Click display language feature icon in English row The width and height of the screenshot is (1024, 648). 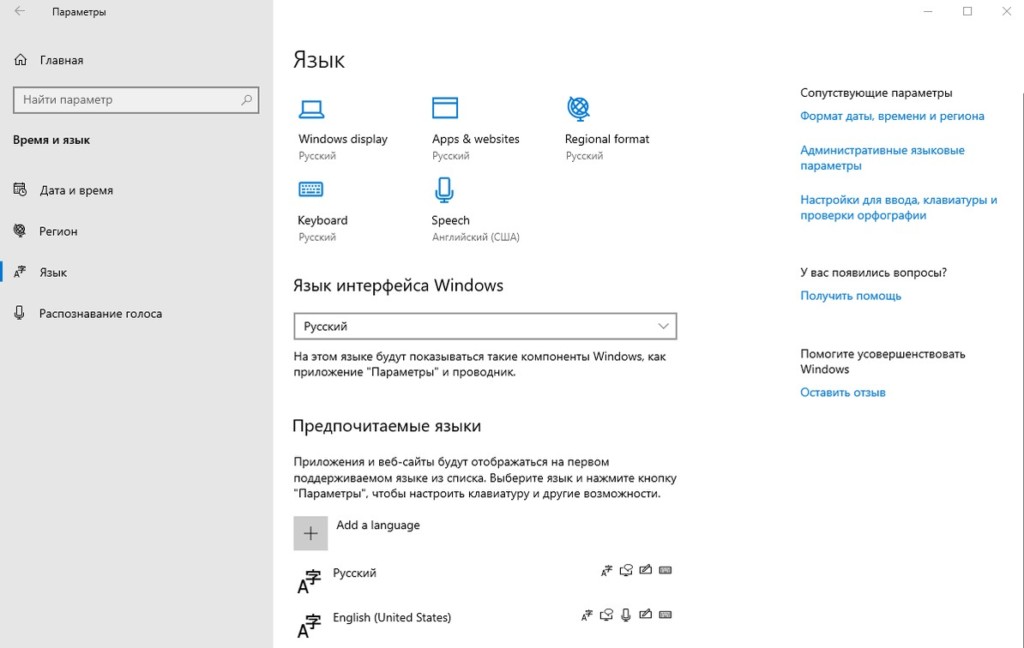(587, 615)
